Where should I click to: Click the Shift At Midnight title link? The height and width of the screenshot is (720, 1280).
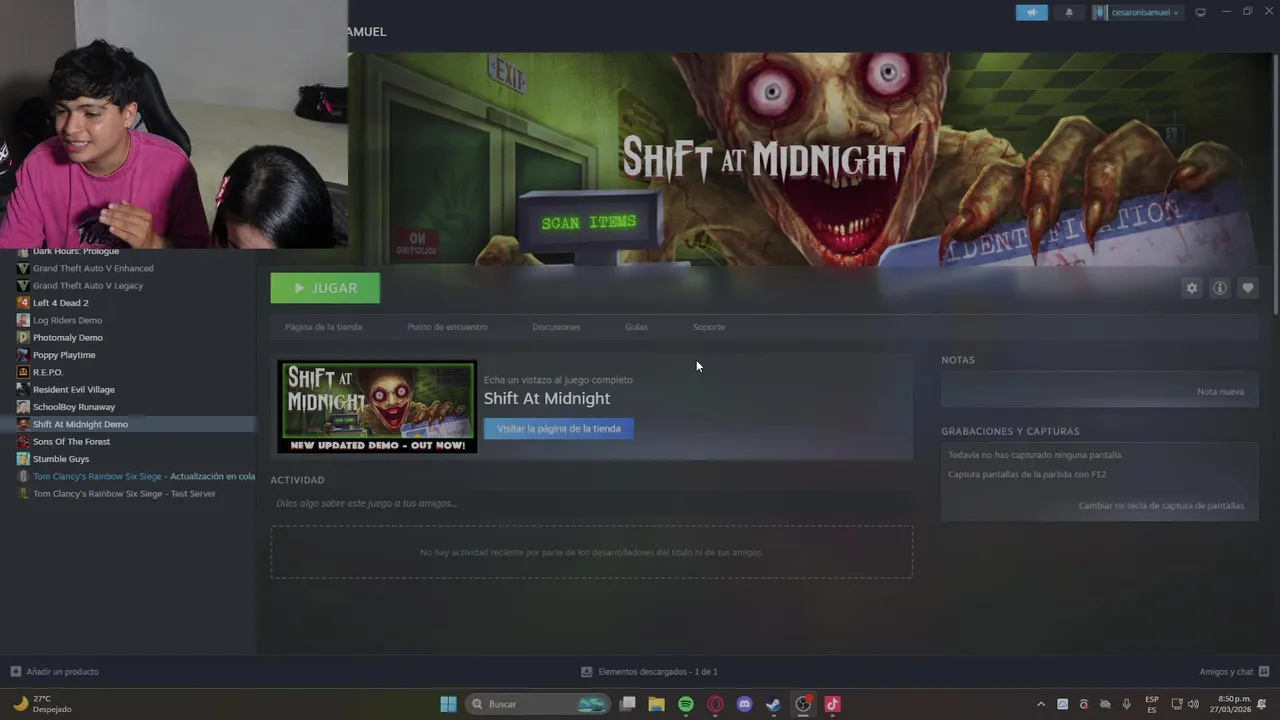[547, 398]
